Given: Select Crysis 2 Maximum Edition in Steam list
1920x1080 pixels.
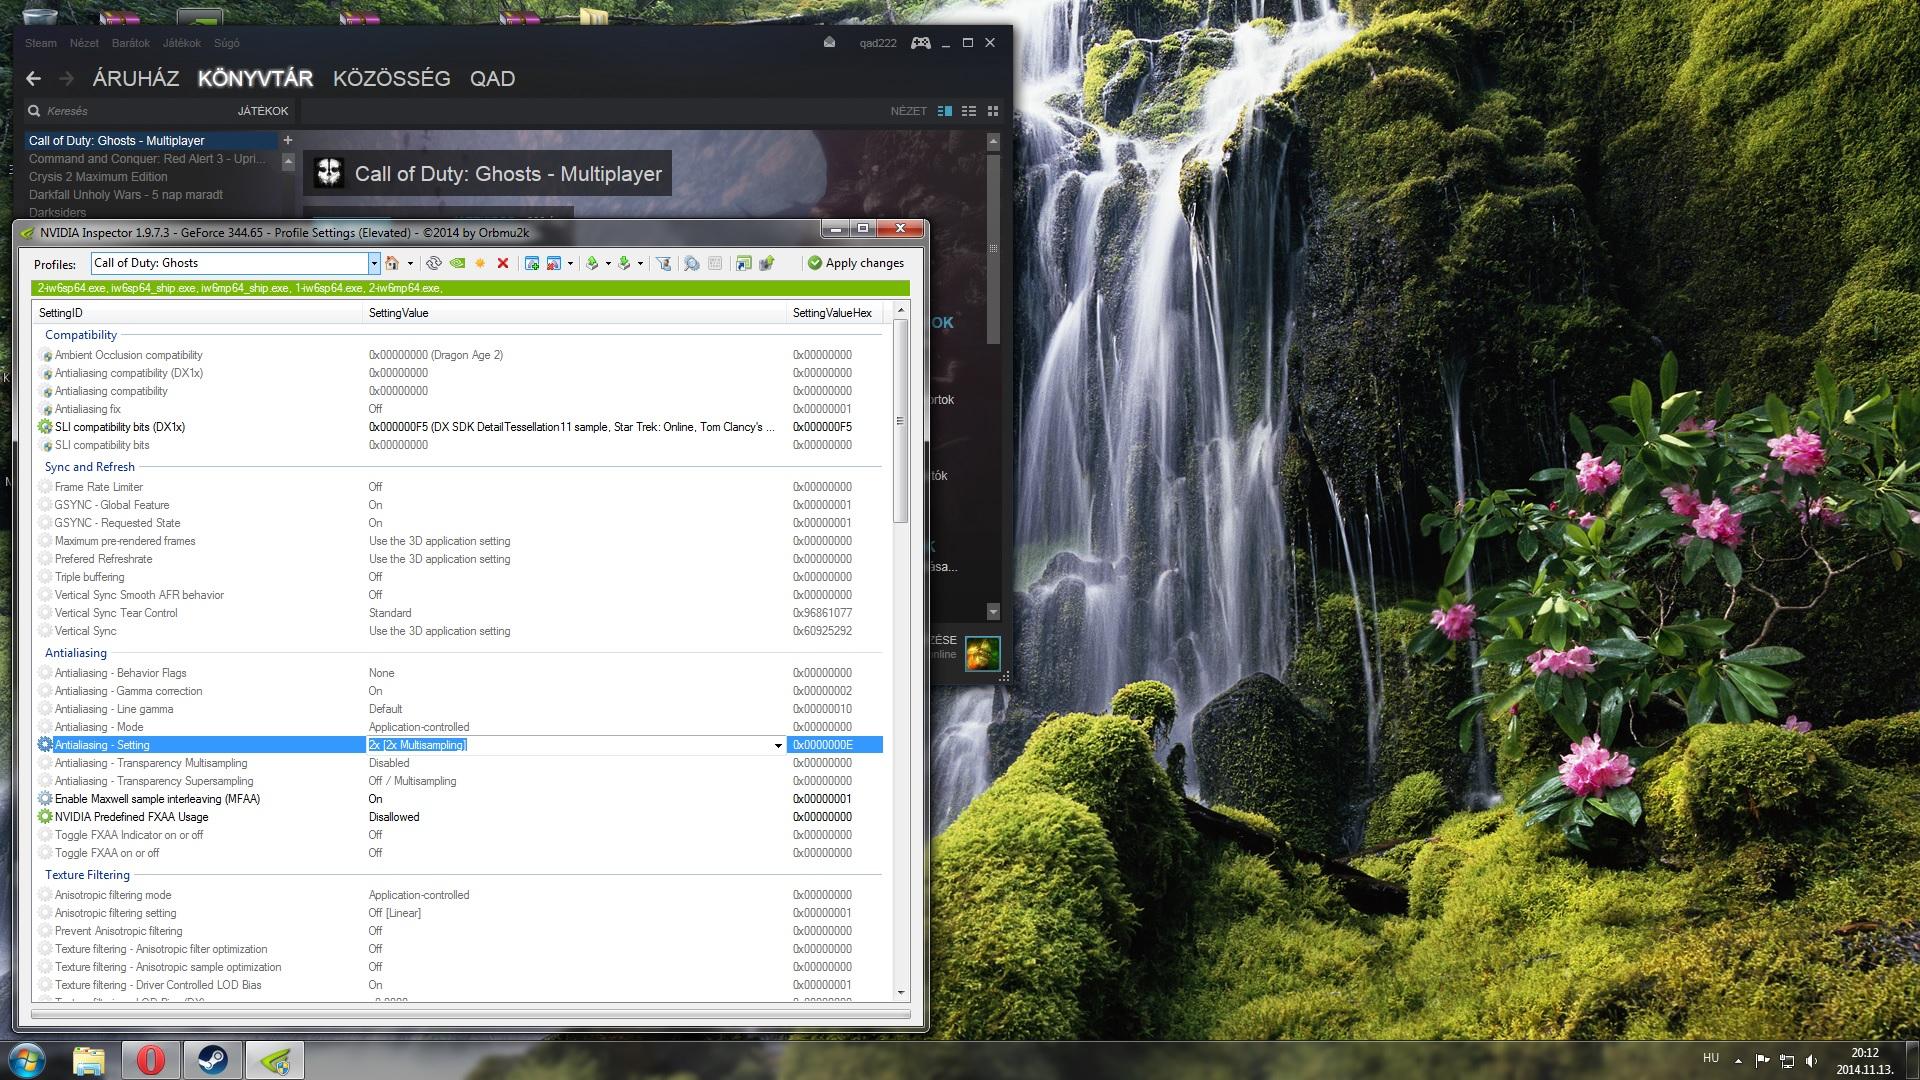Looking at the screenshot, I should click(98, 177).
